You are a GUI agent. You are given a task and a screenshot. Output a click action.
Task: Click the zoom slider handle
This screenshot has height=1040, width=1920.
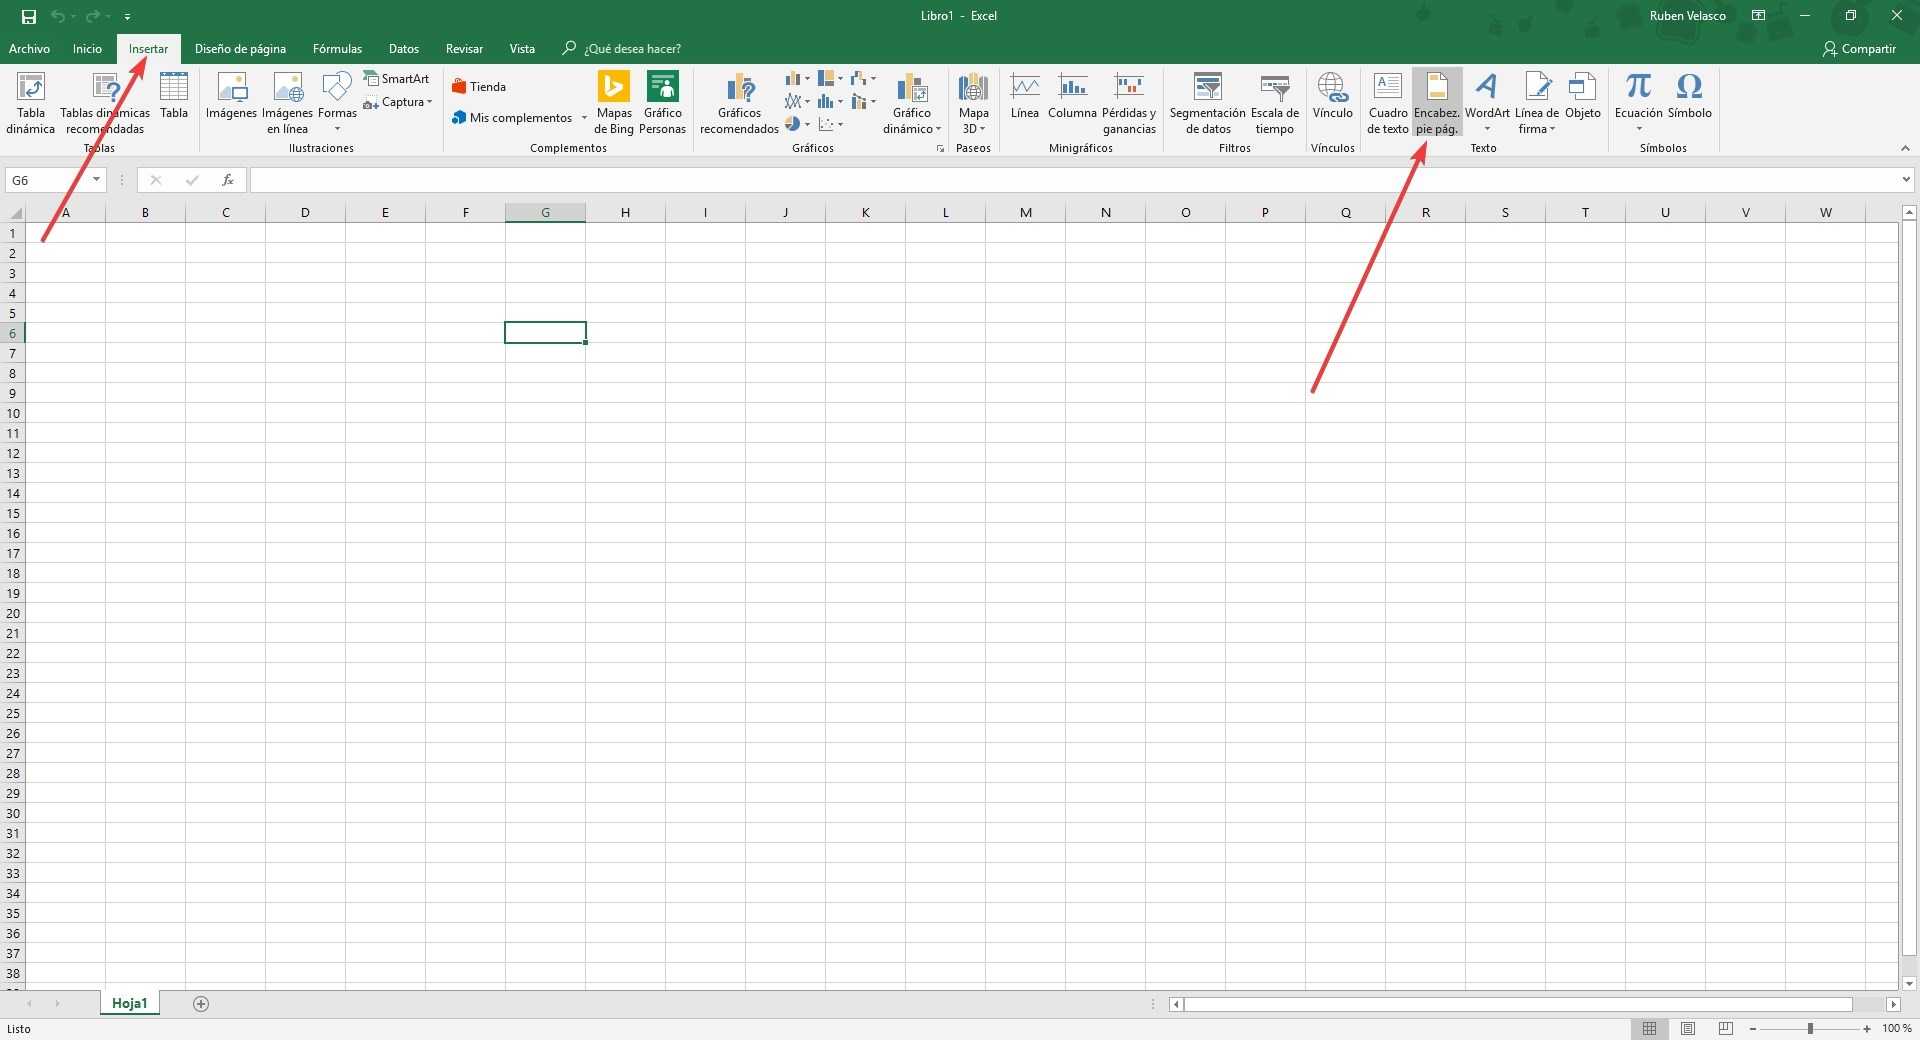click(1810, 1028)
